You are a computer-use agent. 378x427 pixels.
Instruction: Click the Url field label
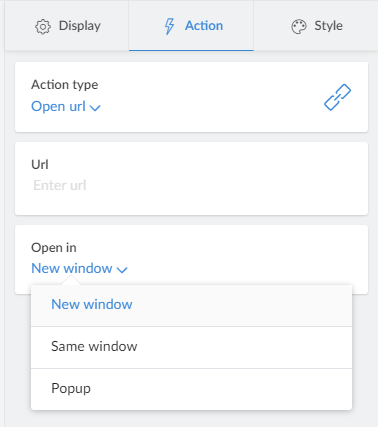[x=40, y=165]
